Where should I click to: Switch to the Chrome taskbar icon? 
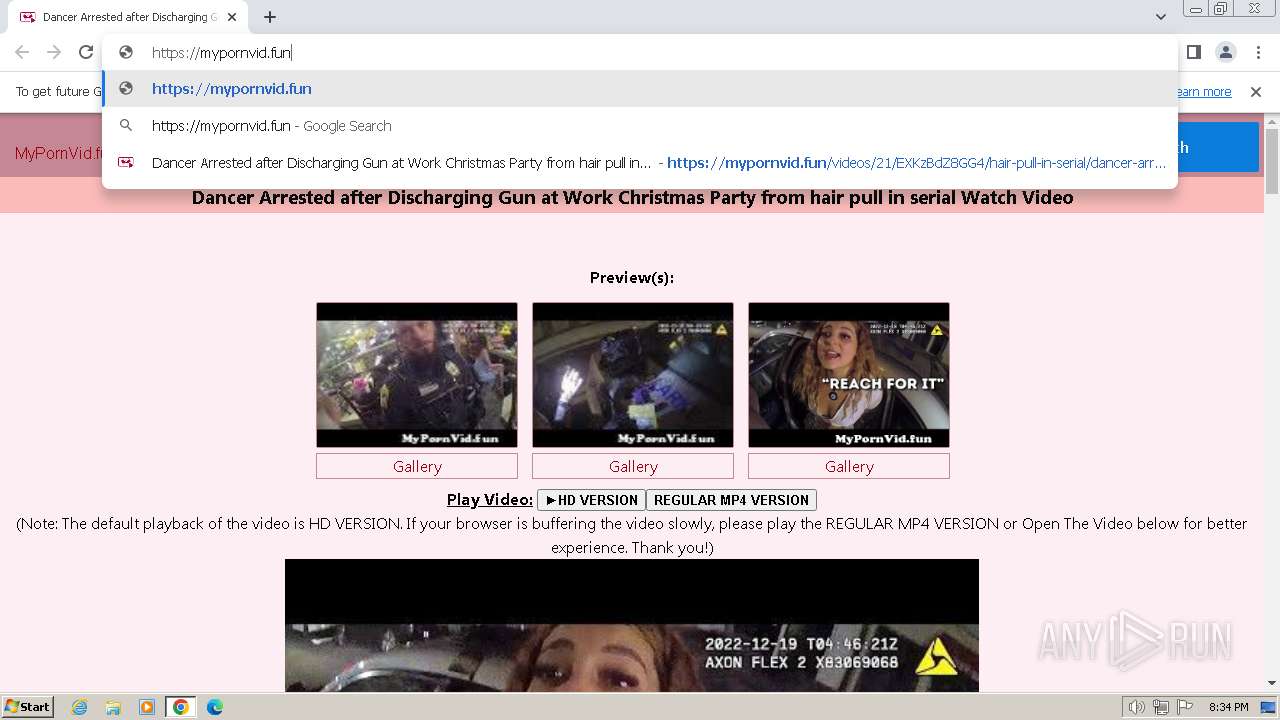coord(180,707)
